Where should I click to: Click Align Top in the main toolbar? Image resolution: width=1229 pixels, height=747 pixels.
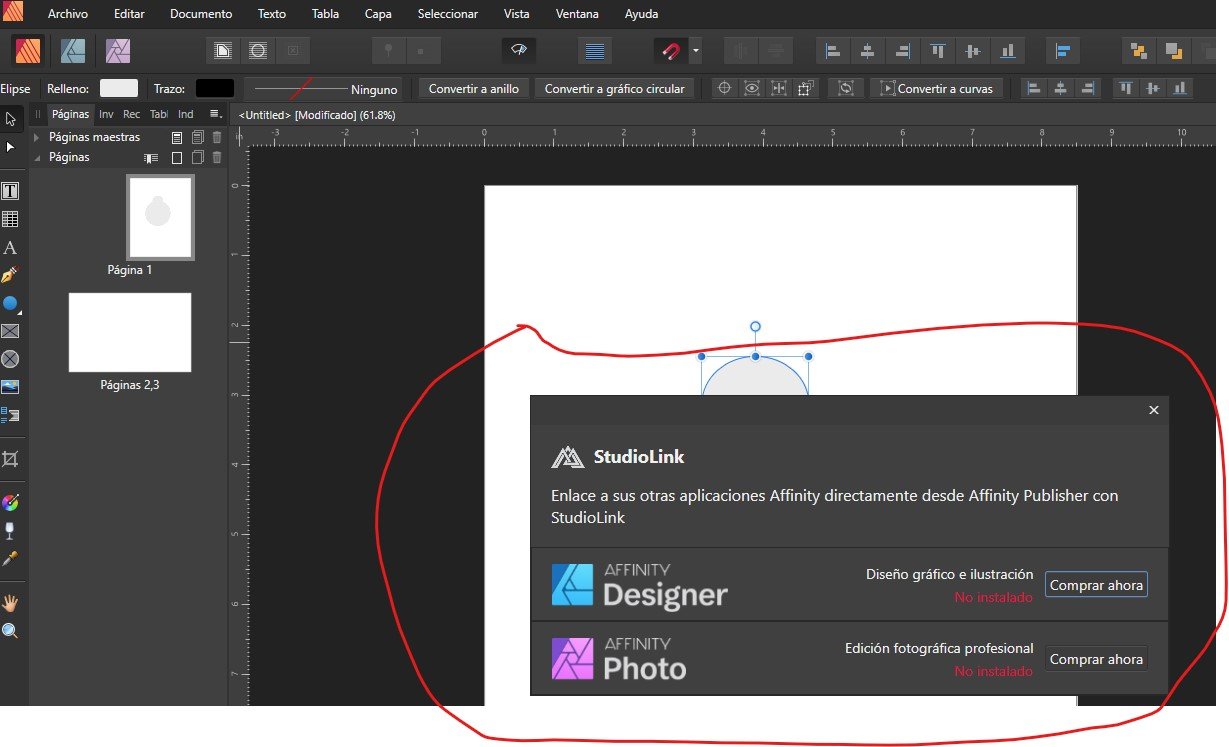coord(938,51)
